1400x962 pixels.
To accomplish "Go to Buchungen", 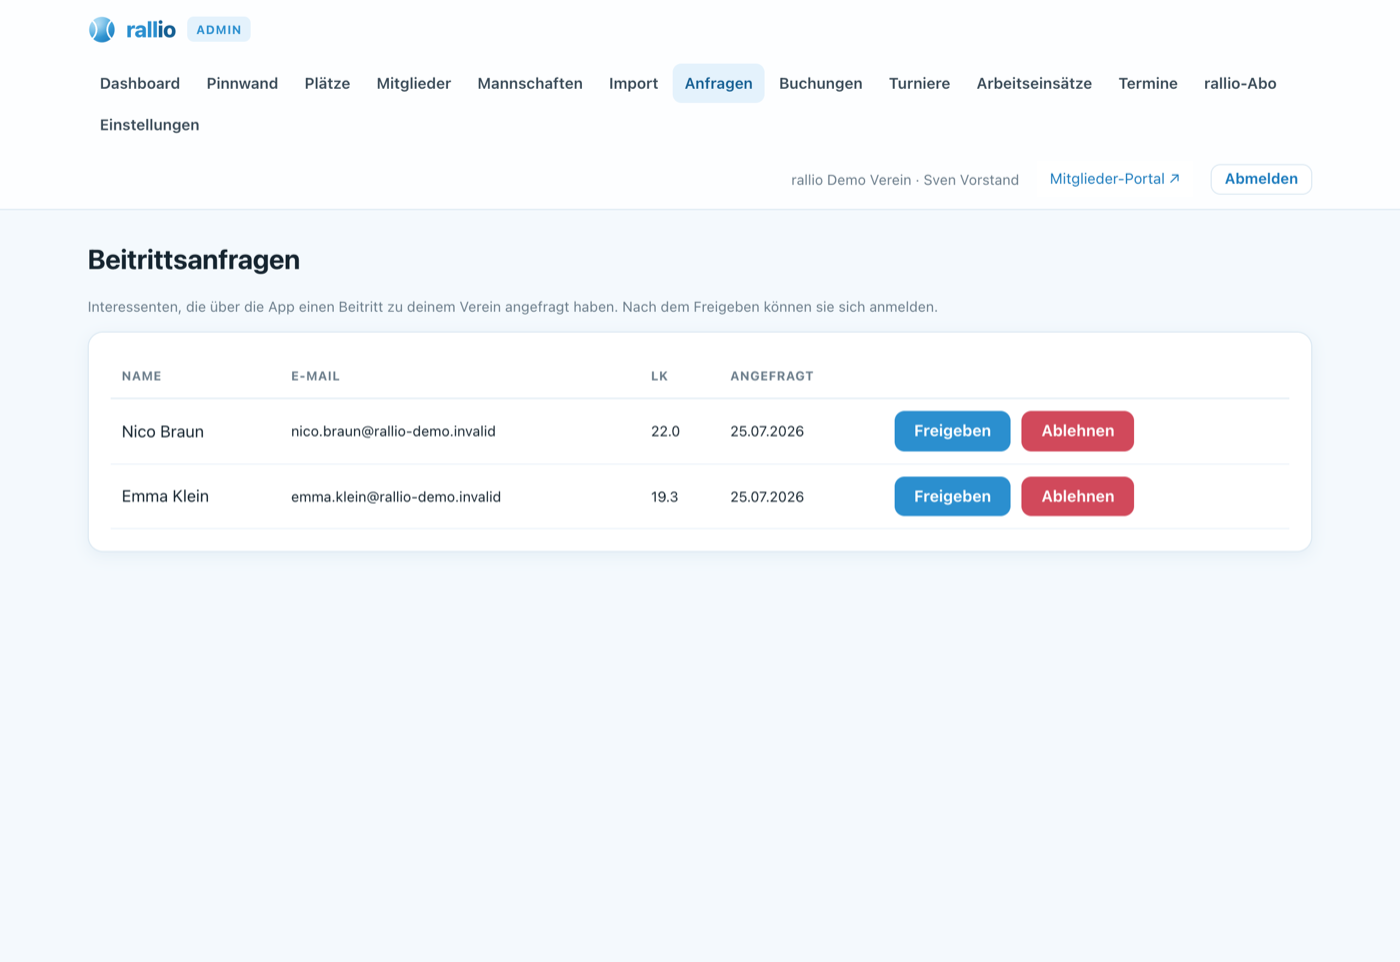I will (x=821, y=84).
